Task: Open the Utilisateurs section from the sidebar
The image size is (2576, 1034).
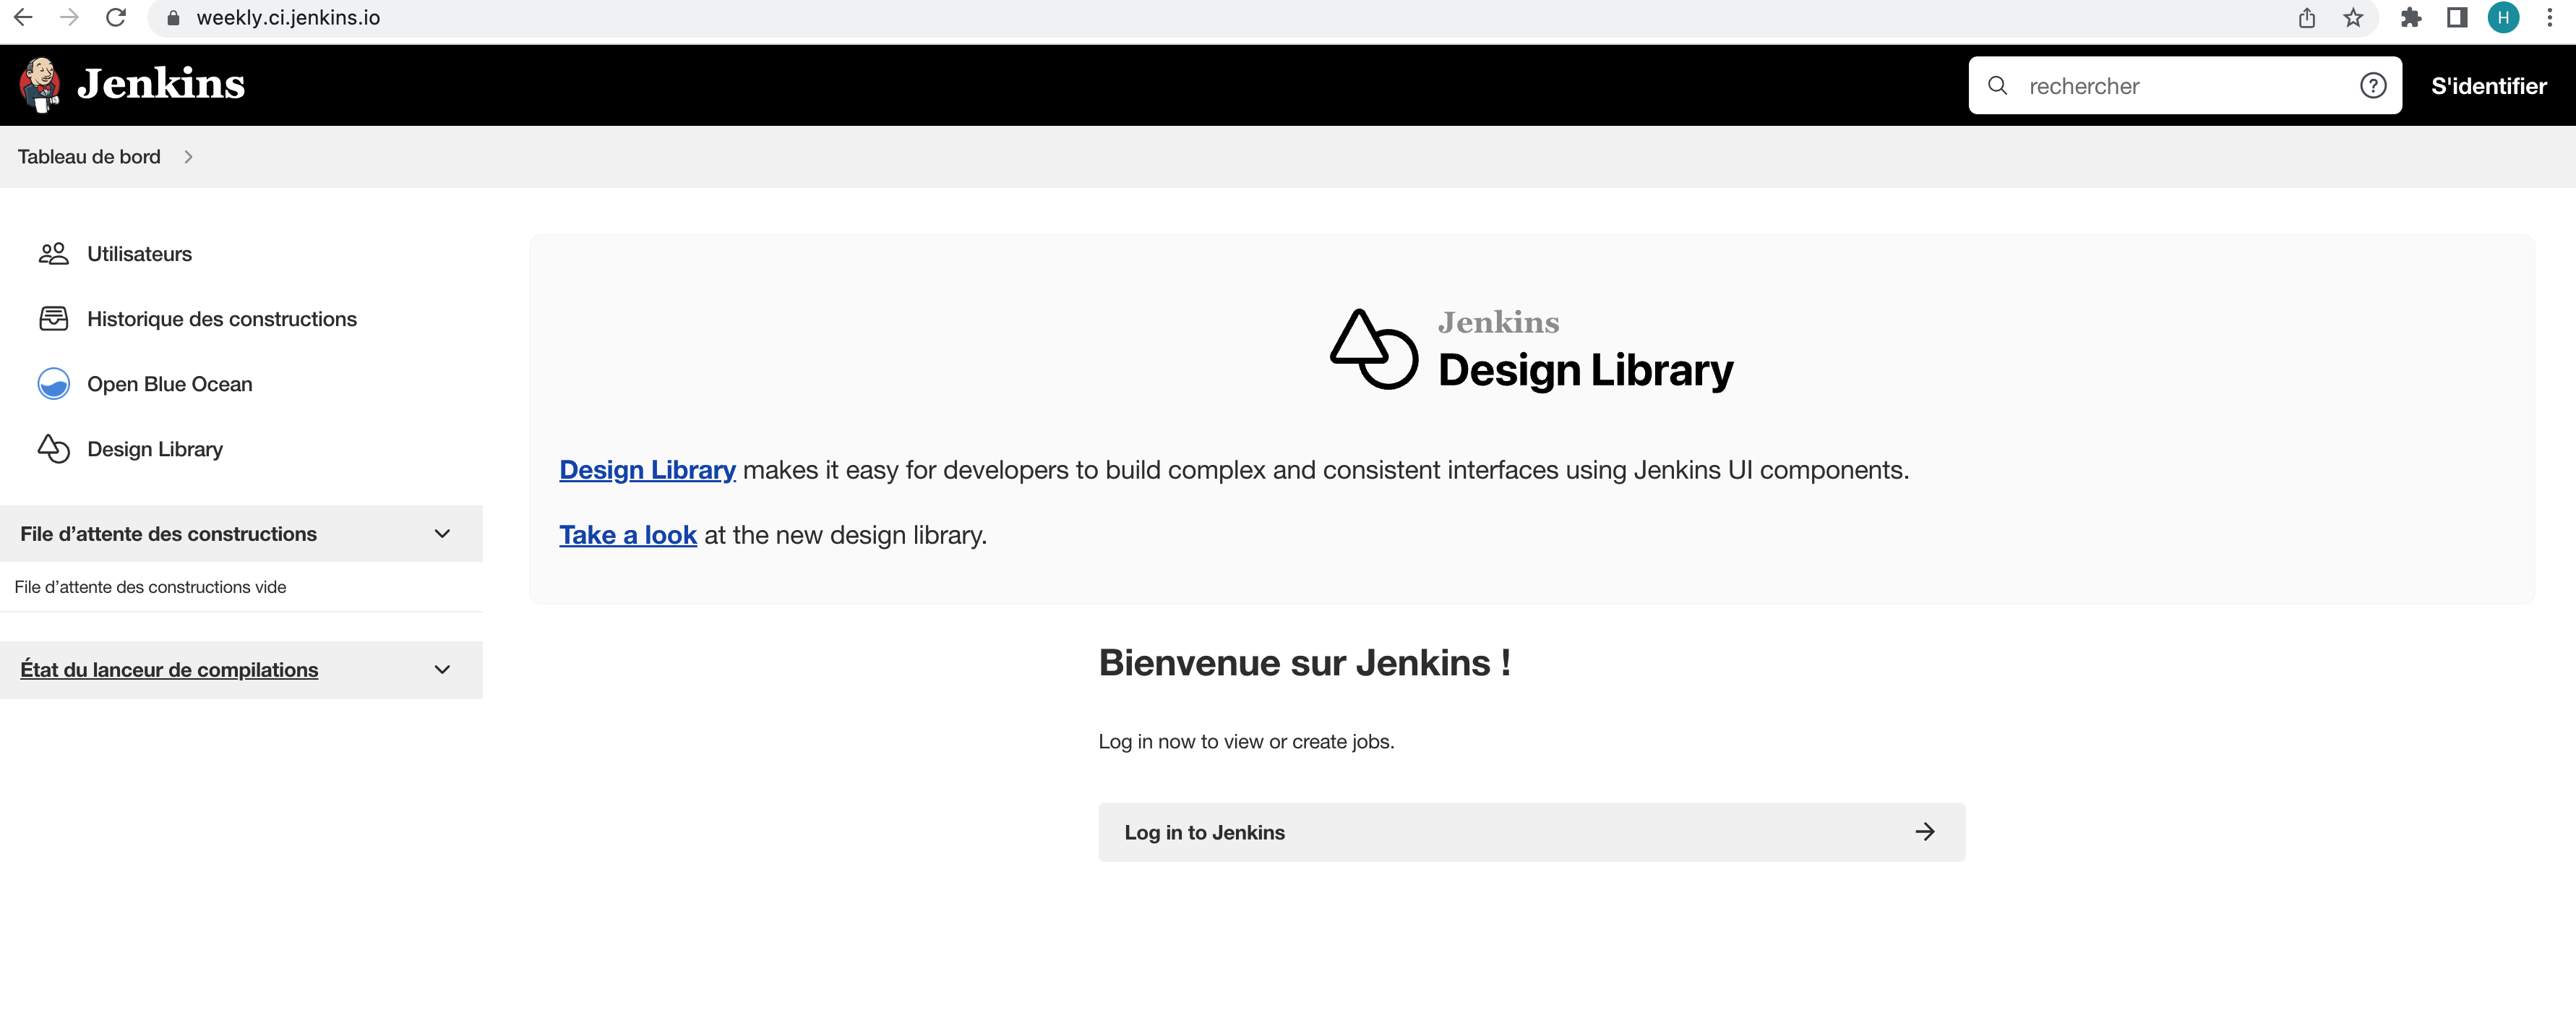Action: (139, 253)
